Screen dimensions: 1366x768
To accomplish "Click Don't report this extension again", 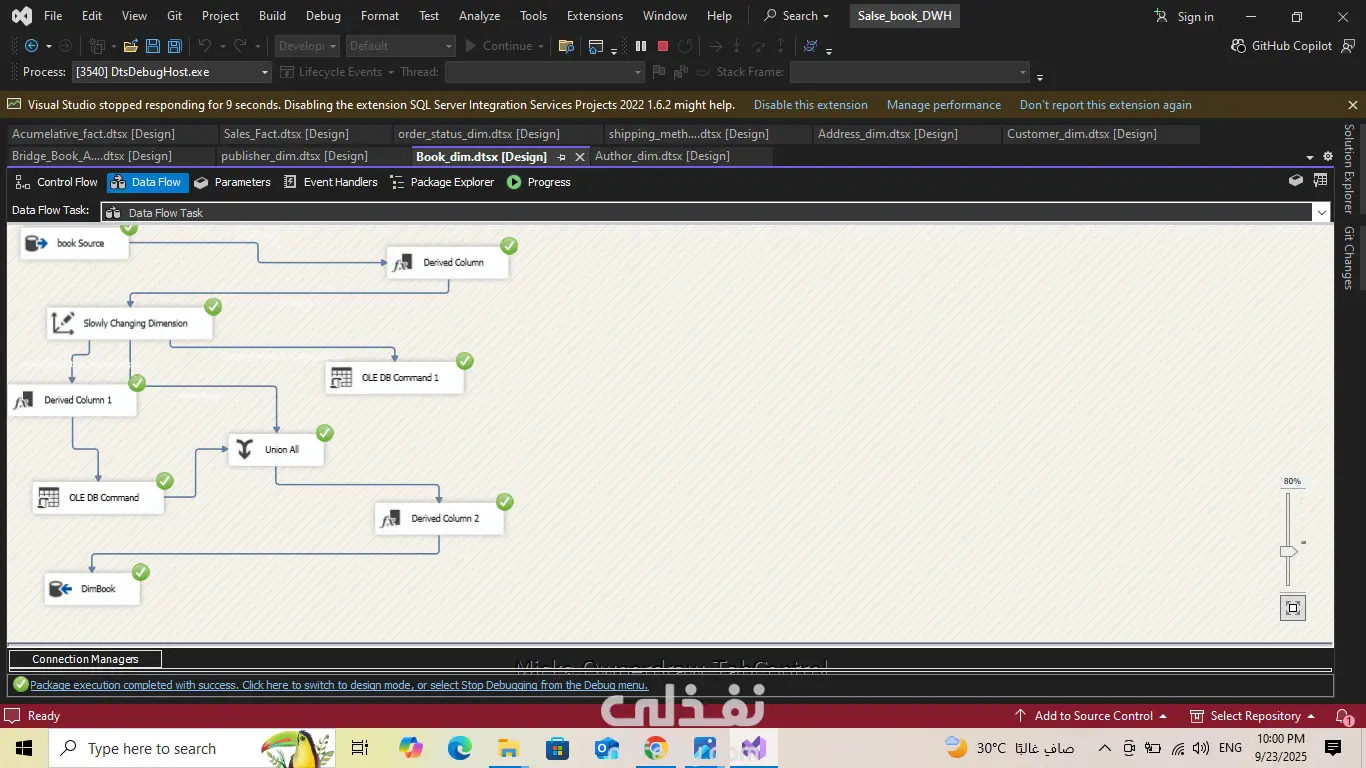I will 1106,105.
